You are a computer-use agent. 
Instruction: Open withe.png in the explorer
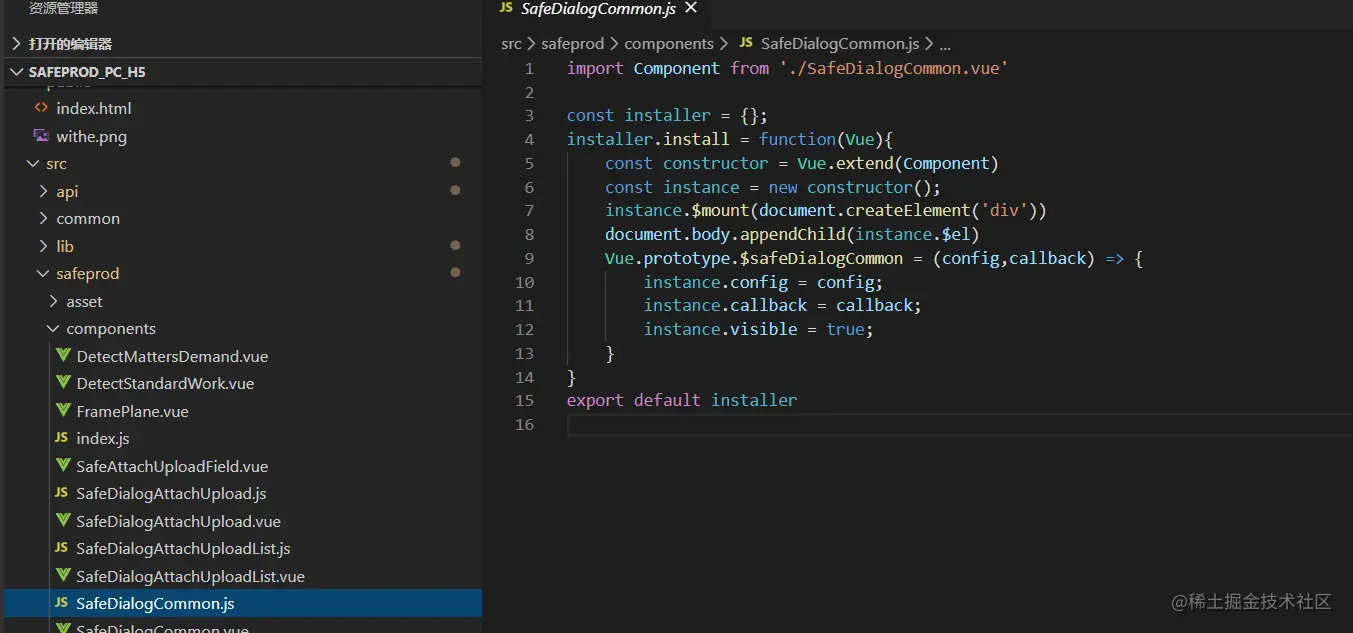pyautogui.click(x=91, y=136)
